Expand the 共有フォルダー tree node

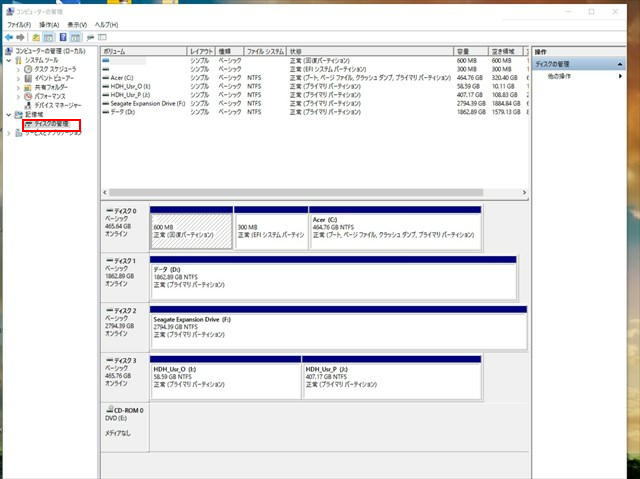[x=18, y=86]
